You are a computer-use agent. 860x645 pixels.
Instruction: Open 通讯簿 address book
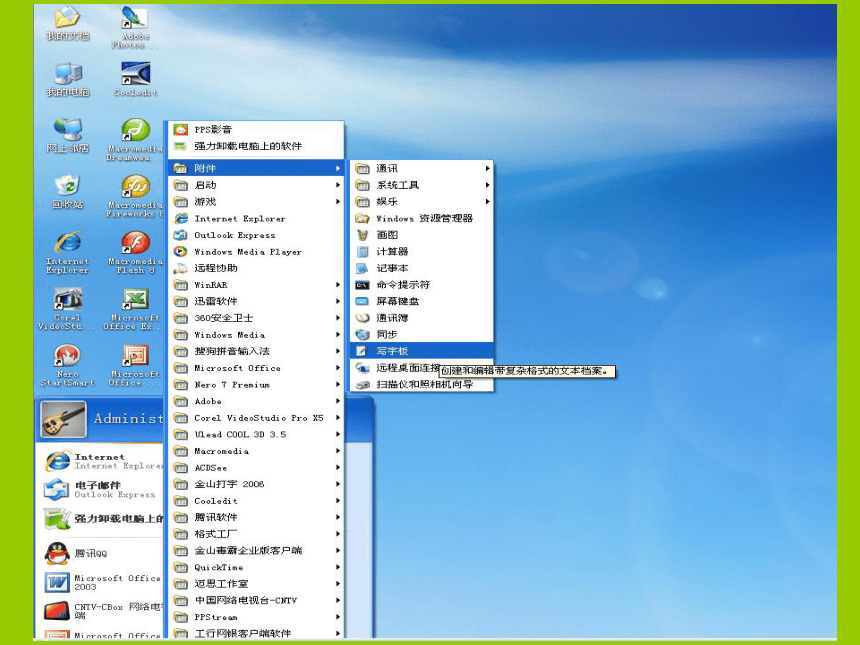click(422, 318)
